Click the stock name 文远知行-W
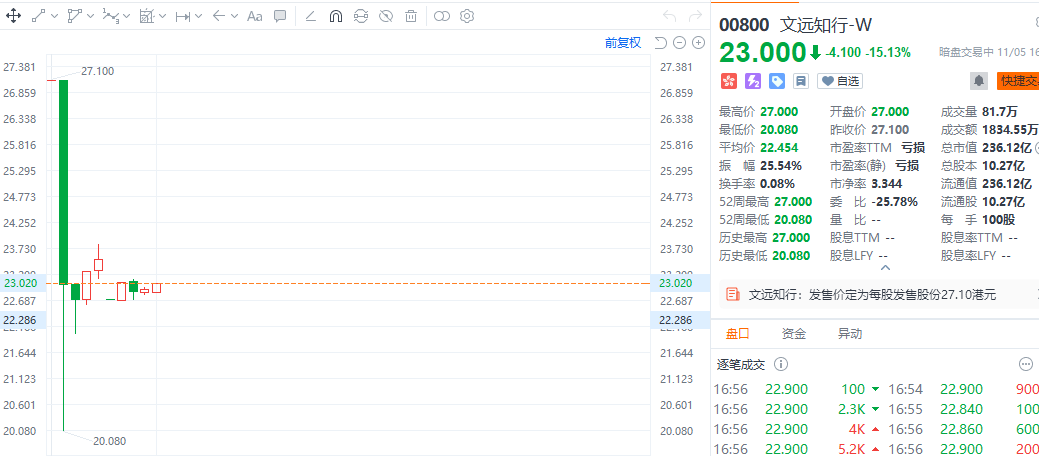 click(x=826, y=25)
